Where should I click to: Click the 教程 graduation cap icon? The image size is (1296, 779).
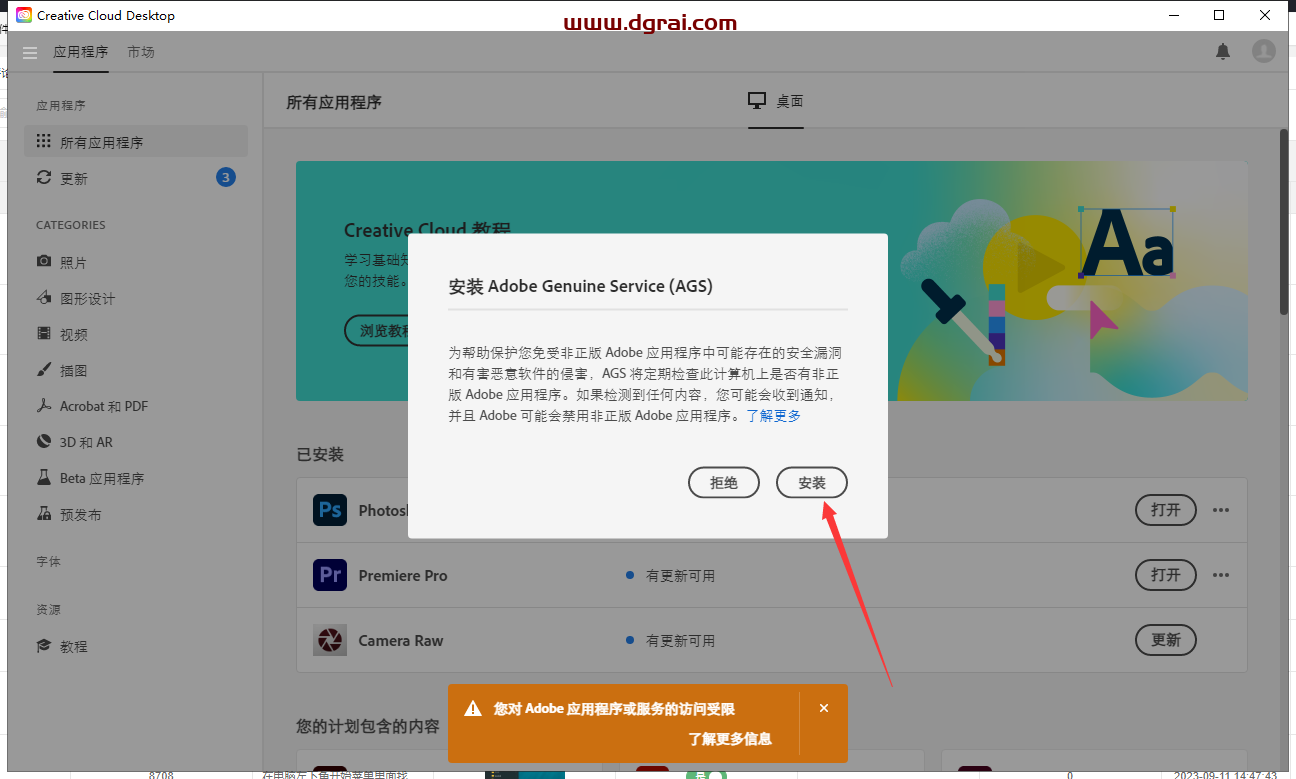pos(43,646)
